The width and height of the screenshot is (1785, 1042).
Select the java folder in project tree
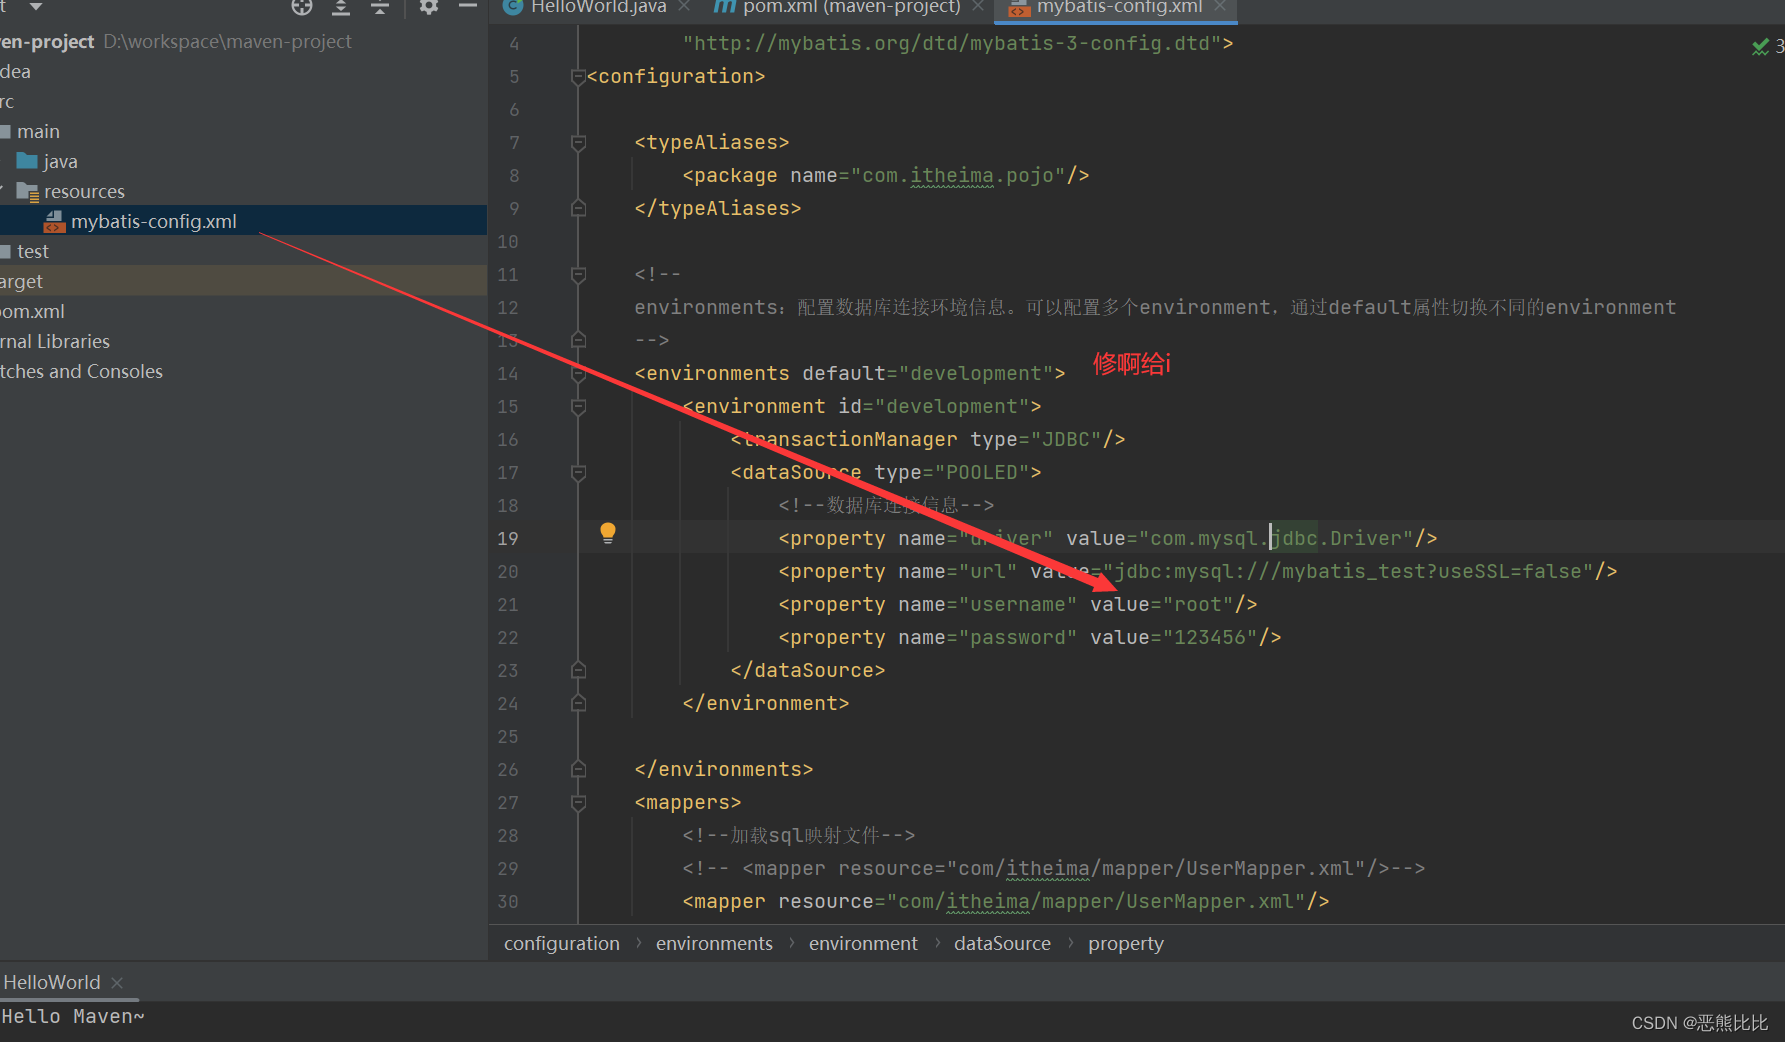tap(60, 161)
